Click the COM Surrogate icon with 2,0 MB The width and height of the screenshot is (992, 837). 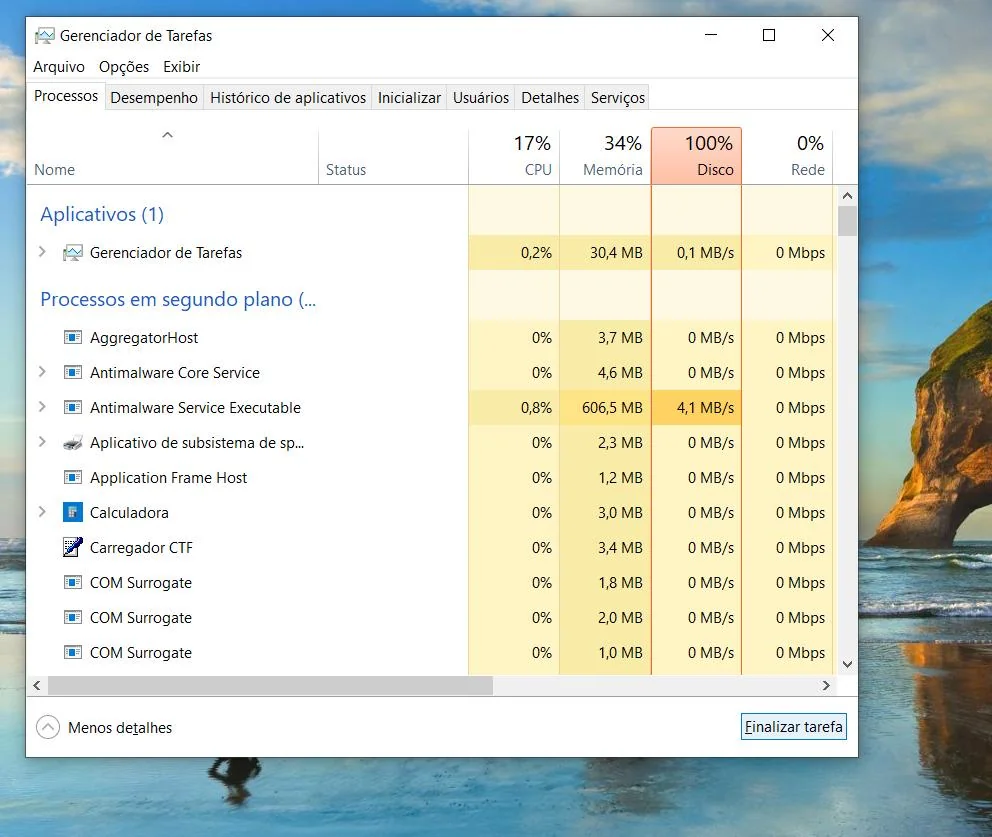coord(73,617)
